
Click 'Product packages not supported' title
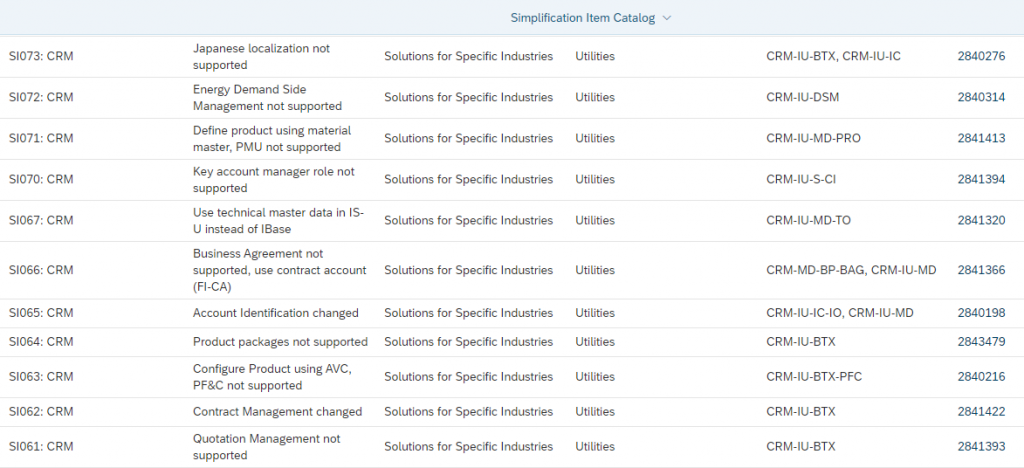point(280,342)
